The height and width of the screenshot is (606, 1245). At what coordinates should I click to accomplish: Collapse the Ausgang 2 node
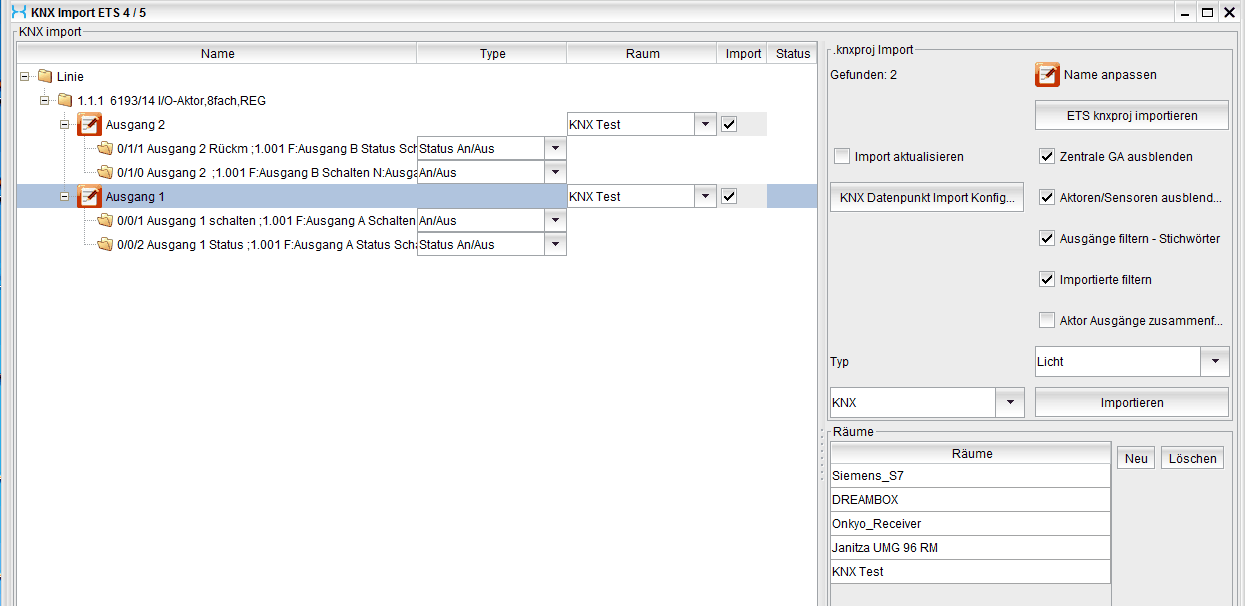pyautogui.click(x=64, y=124)
